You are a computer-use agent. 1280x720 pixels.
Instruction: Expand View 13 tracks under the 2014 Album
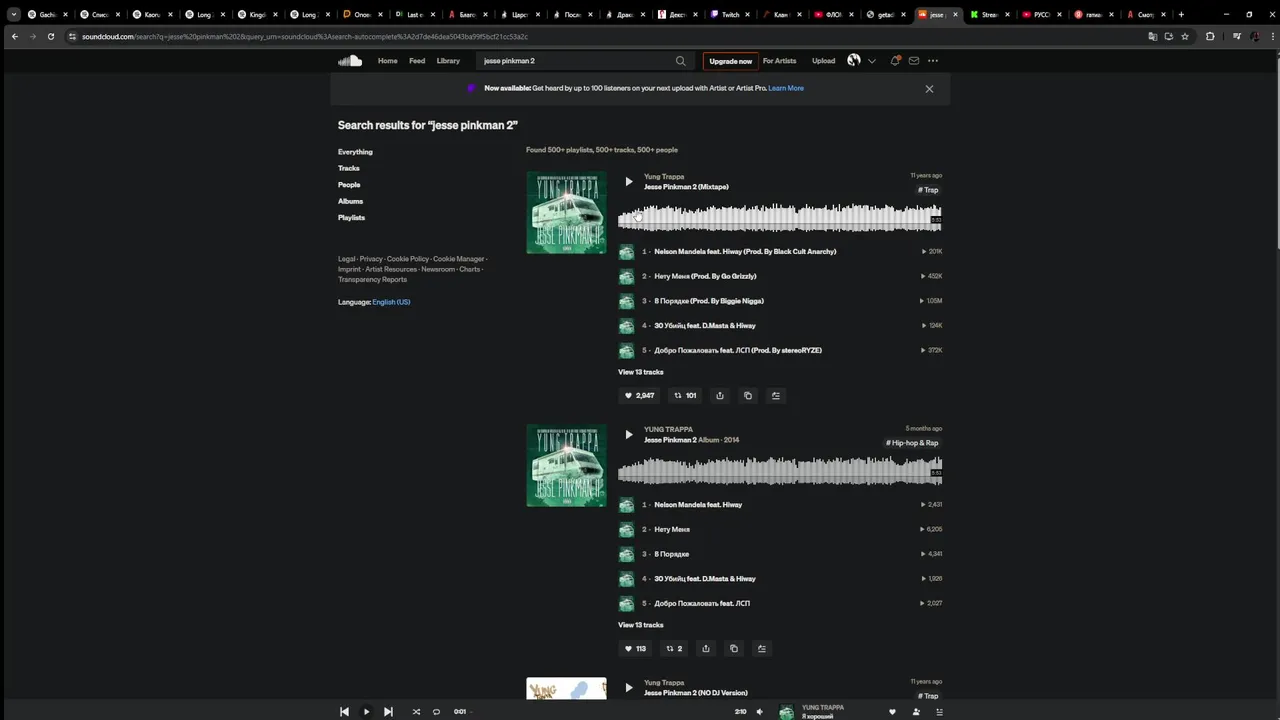click(x=640, y=625)
